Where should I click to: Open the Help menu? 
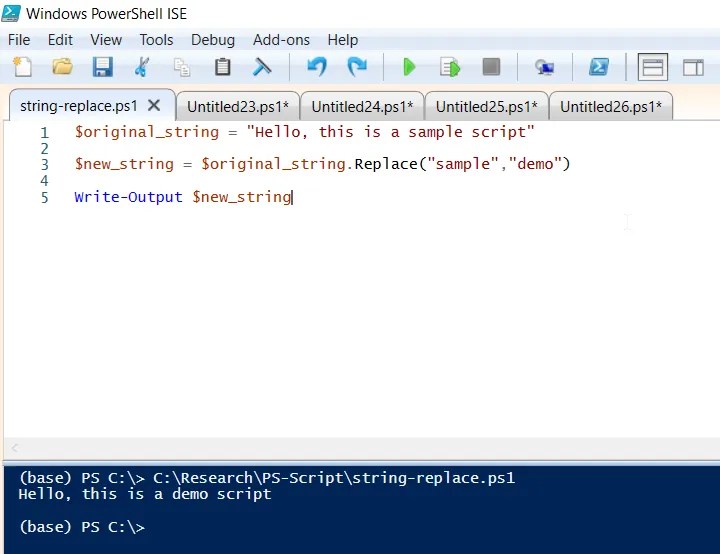tap(343, 40)
